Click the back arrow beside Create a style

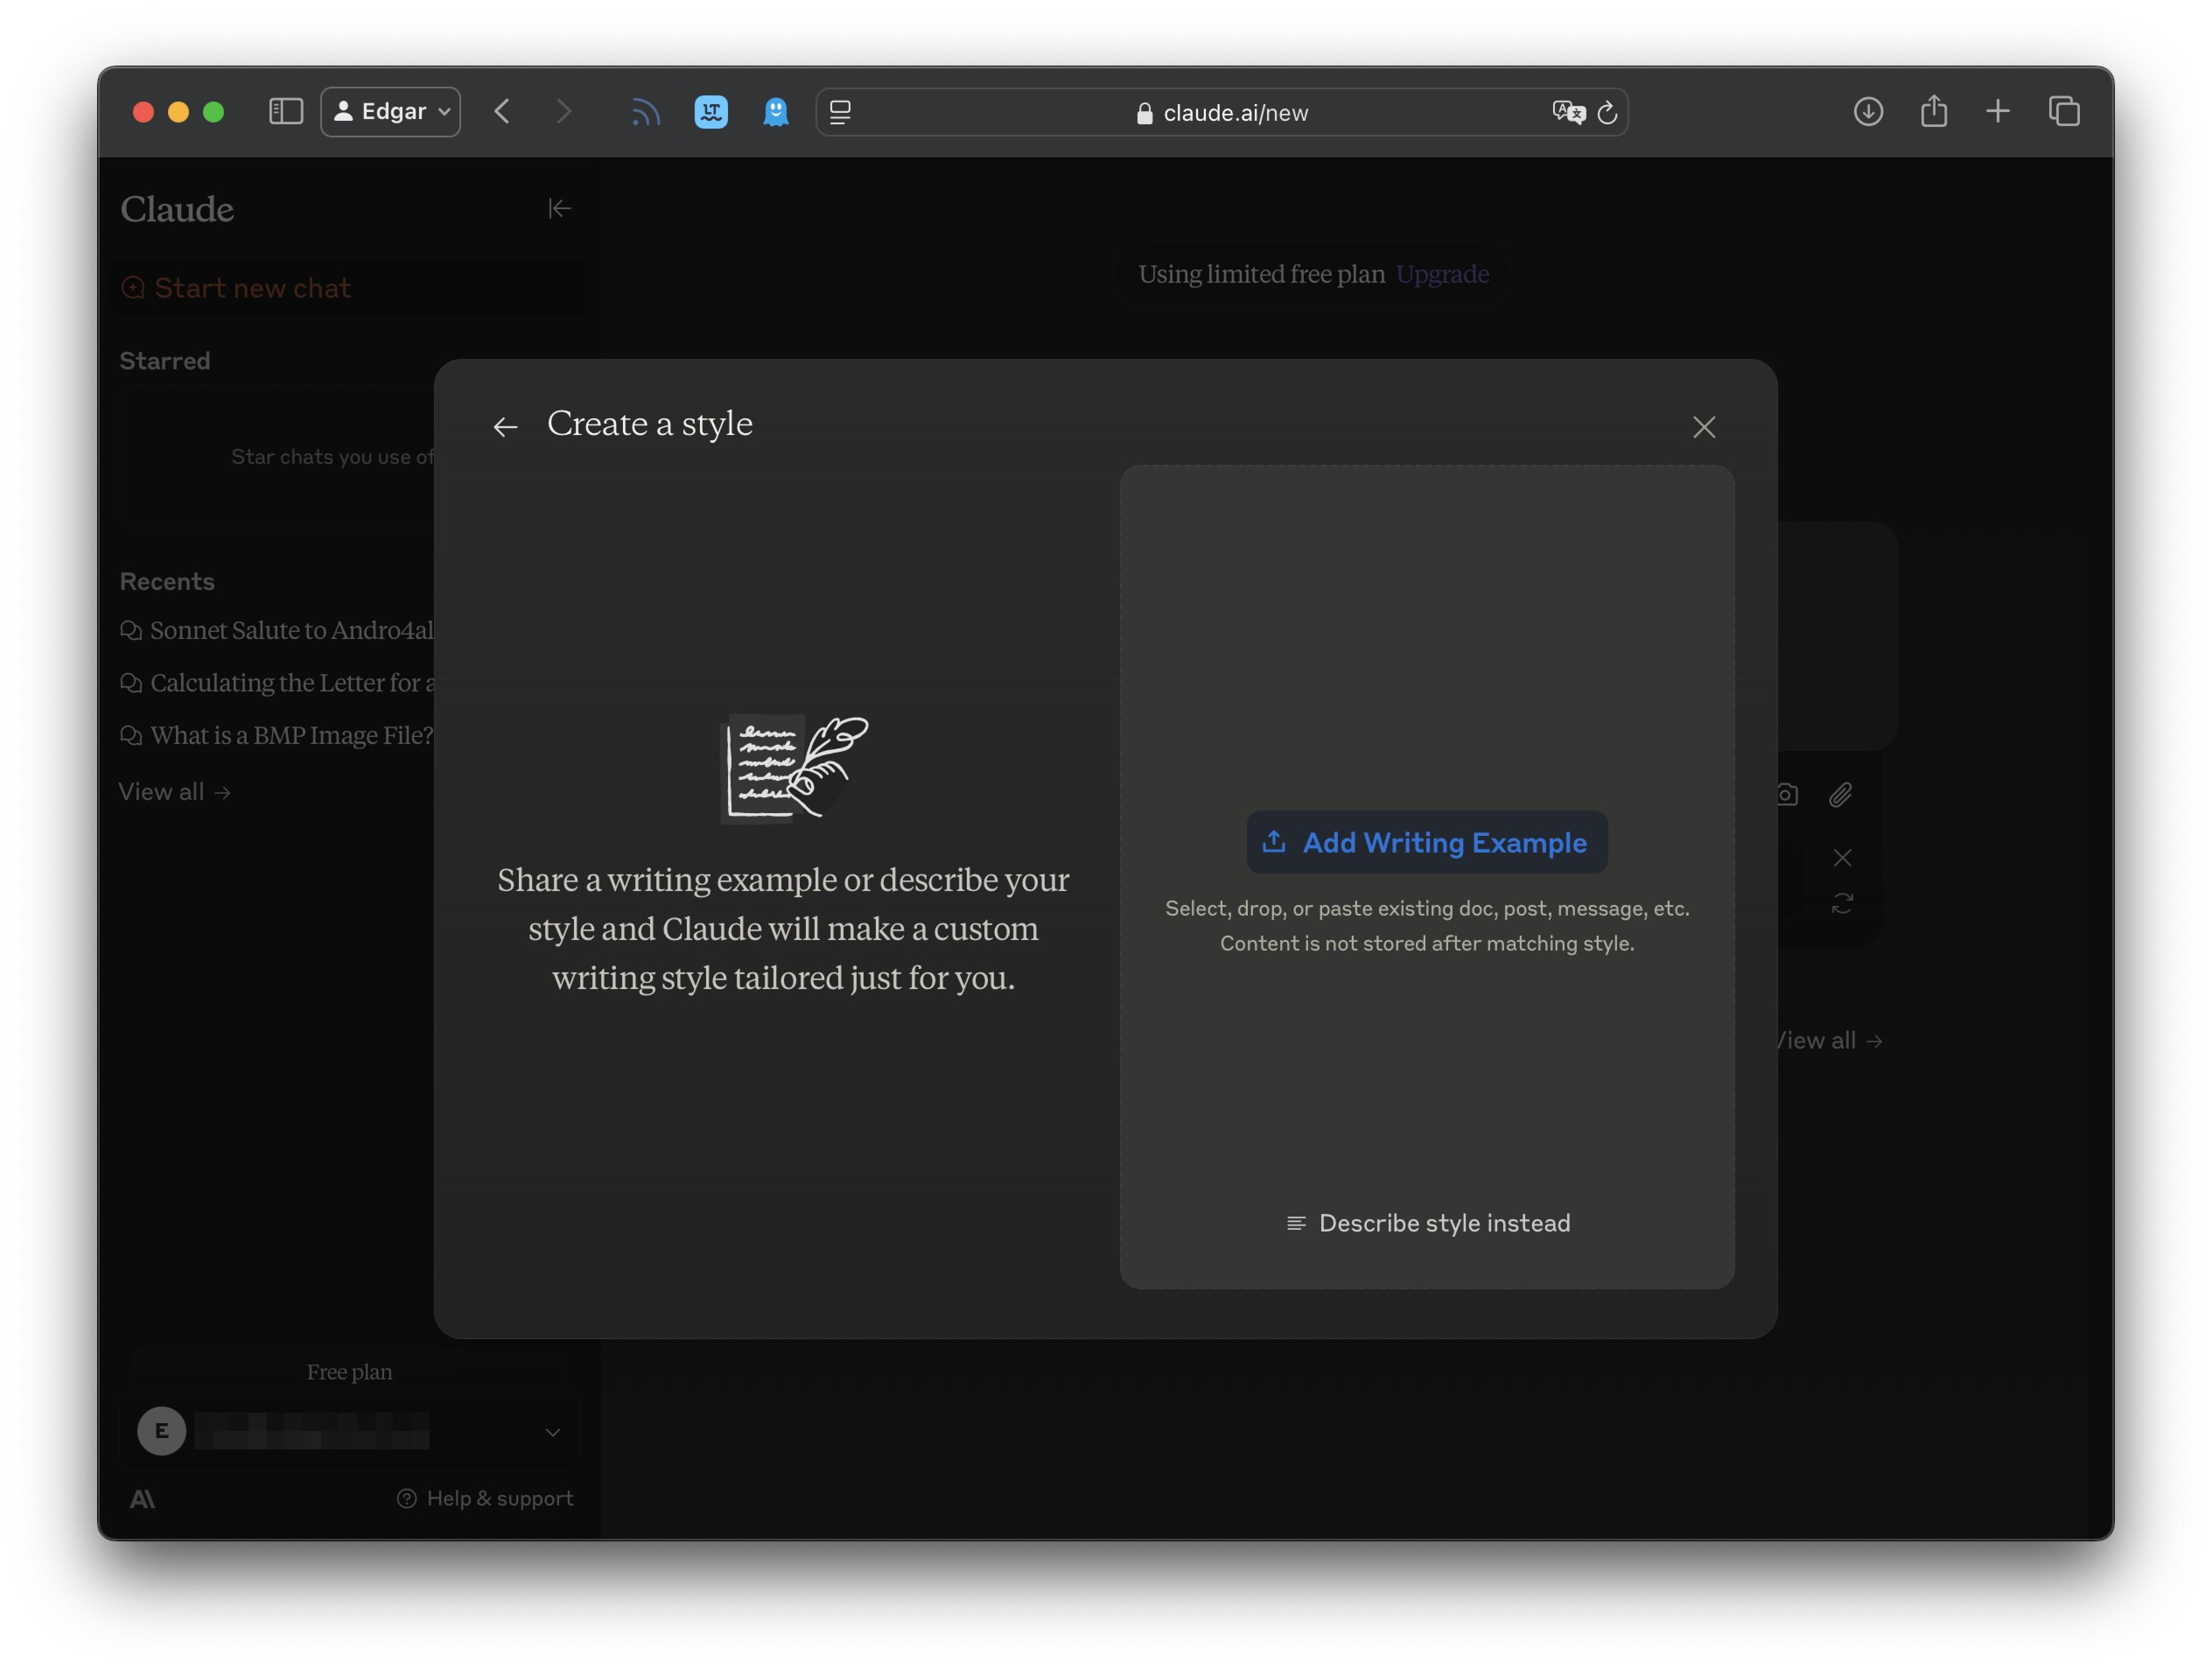505,427
